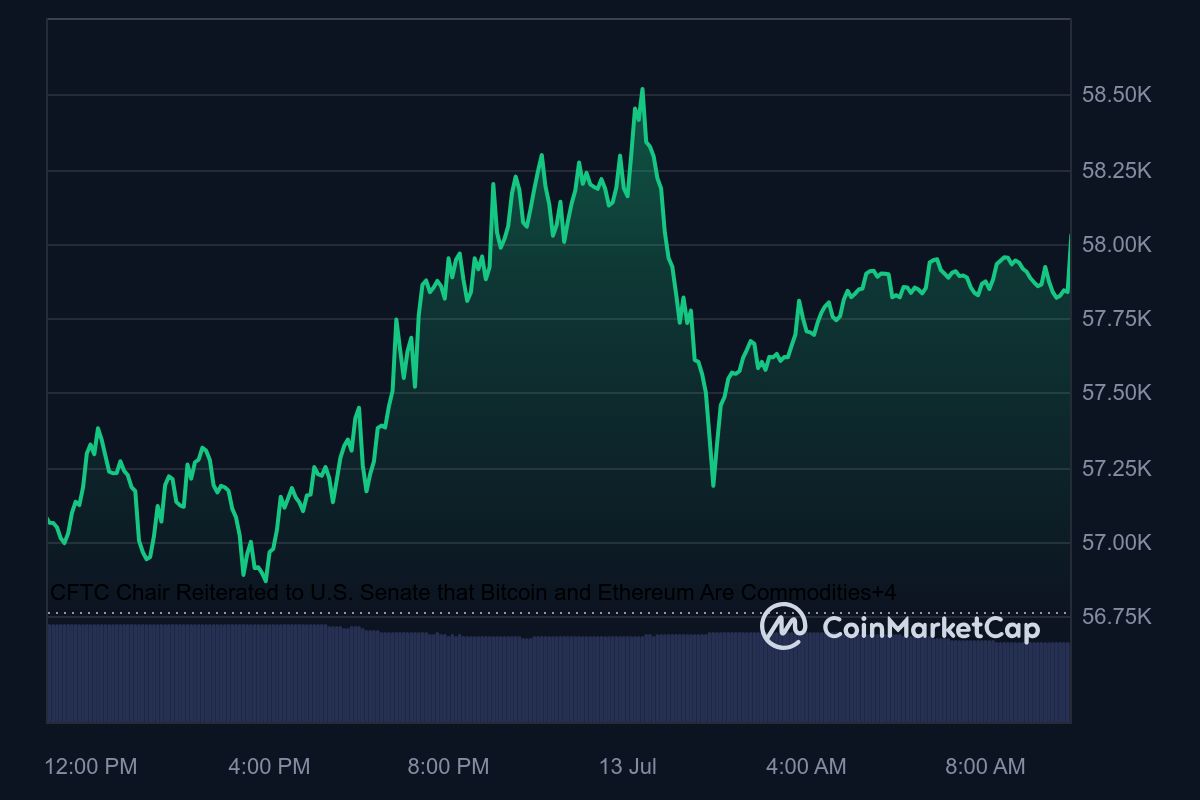This screenshot has height=800, width=1200.
Task: Click the 58.25K price axis label
Action: click(1116, 171)
